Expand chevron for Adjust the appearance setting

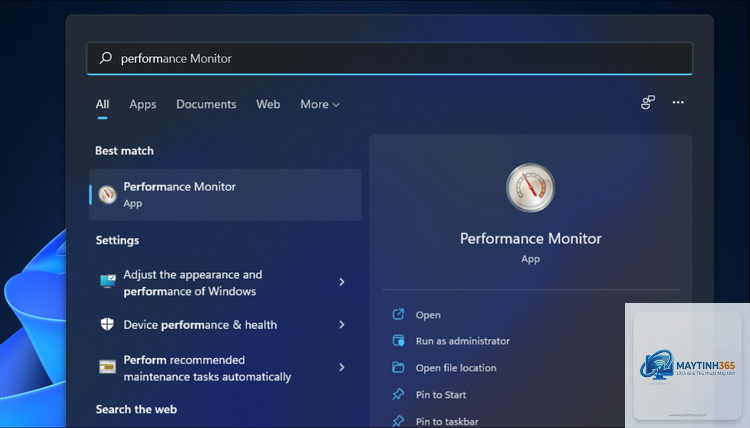(x=342, y=282)
